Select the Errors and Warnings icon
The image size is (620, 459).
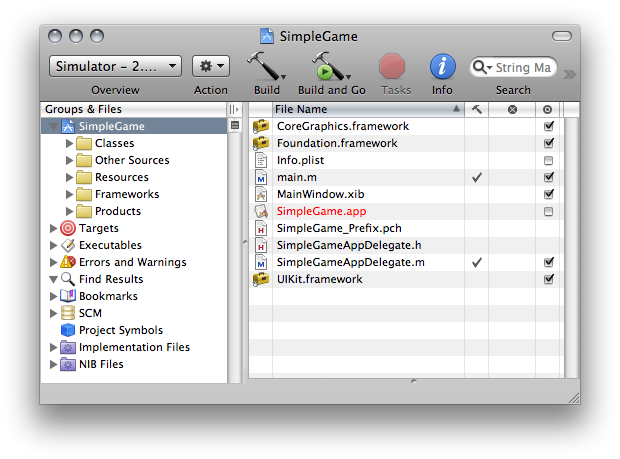pos(68,262)
